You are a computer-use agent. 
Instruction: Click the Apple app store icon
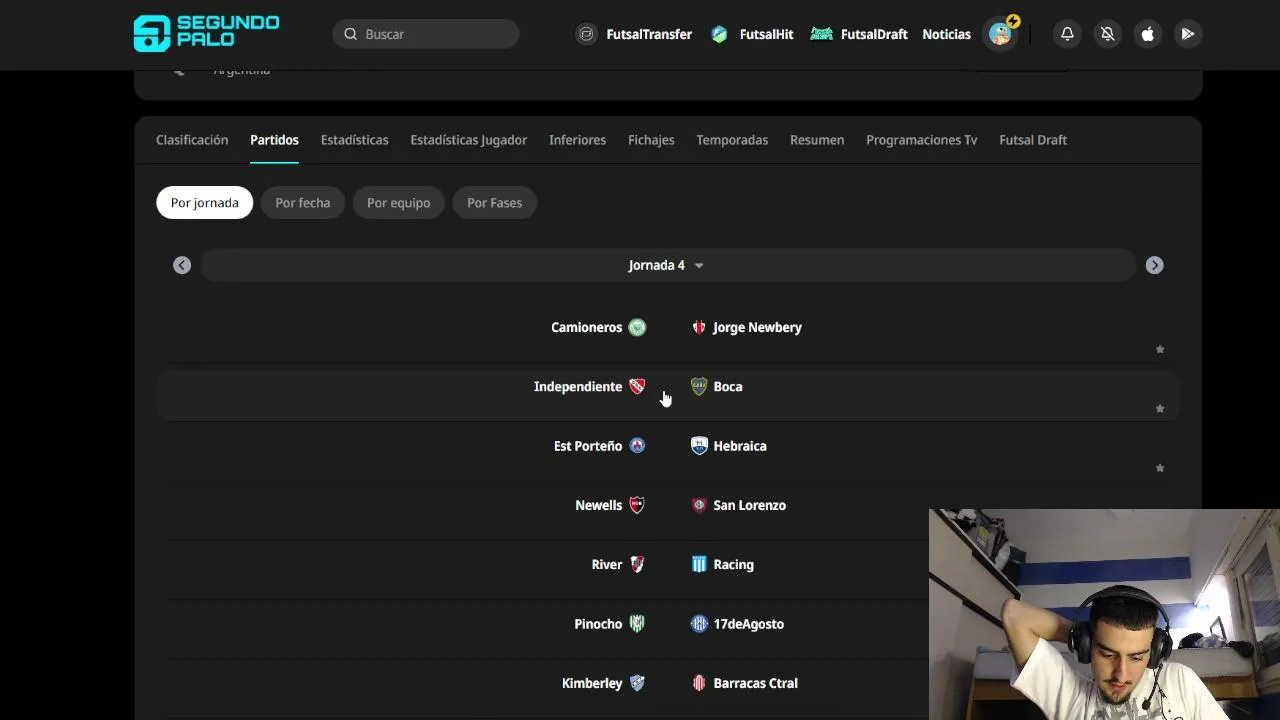click(x=1147, y=34)
